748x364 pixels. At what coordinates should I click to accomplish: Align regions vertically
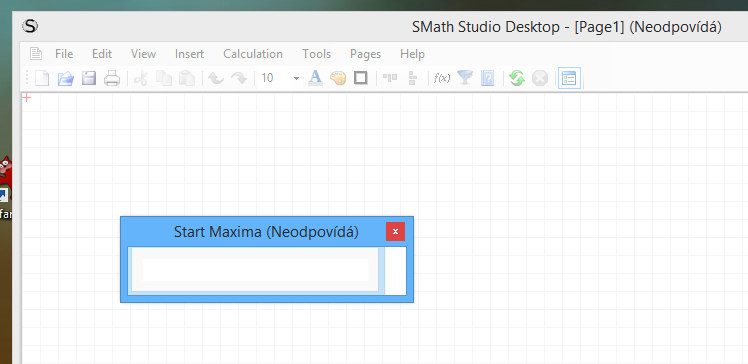413,78
